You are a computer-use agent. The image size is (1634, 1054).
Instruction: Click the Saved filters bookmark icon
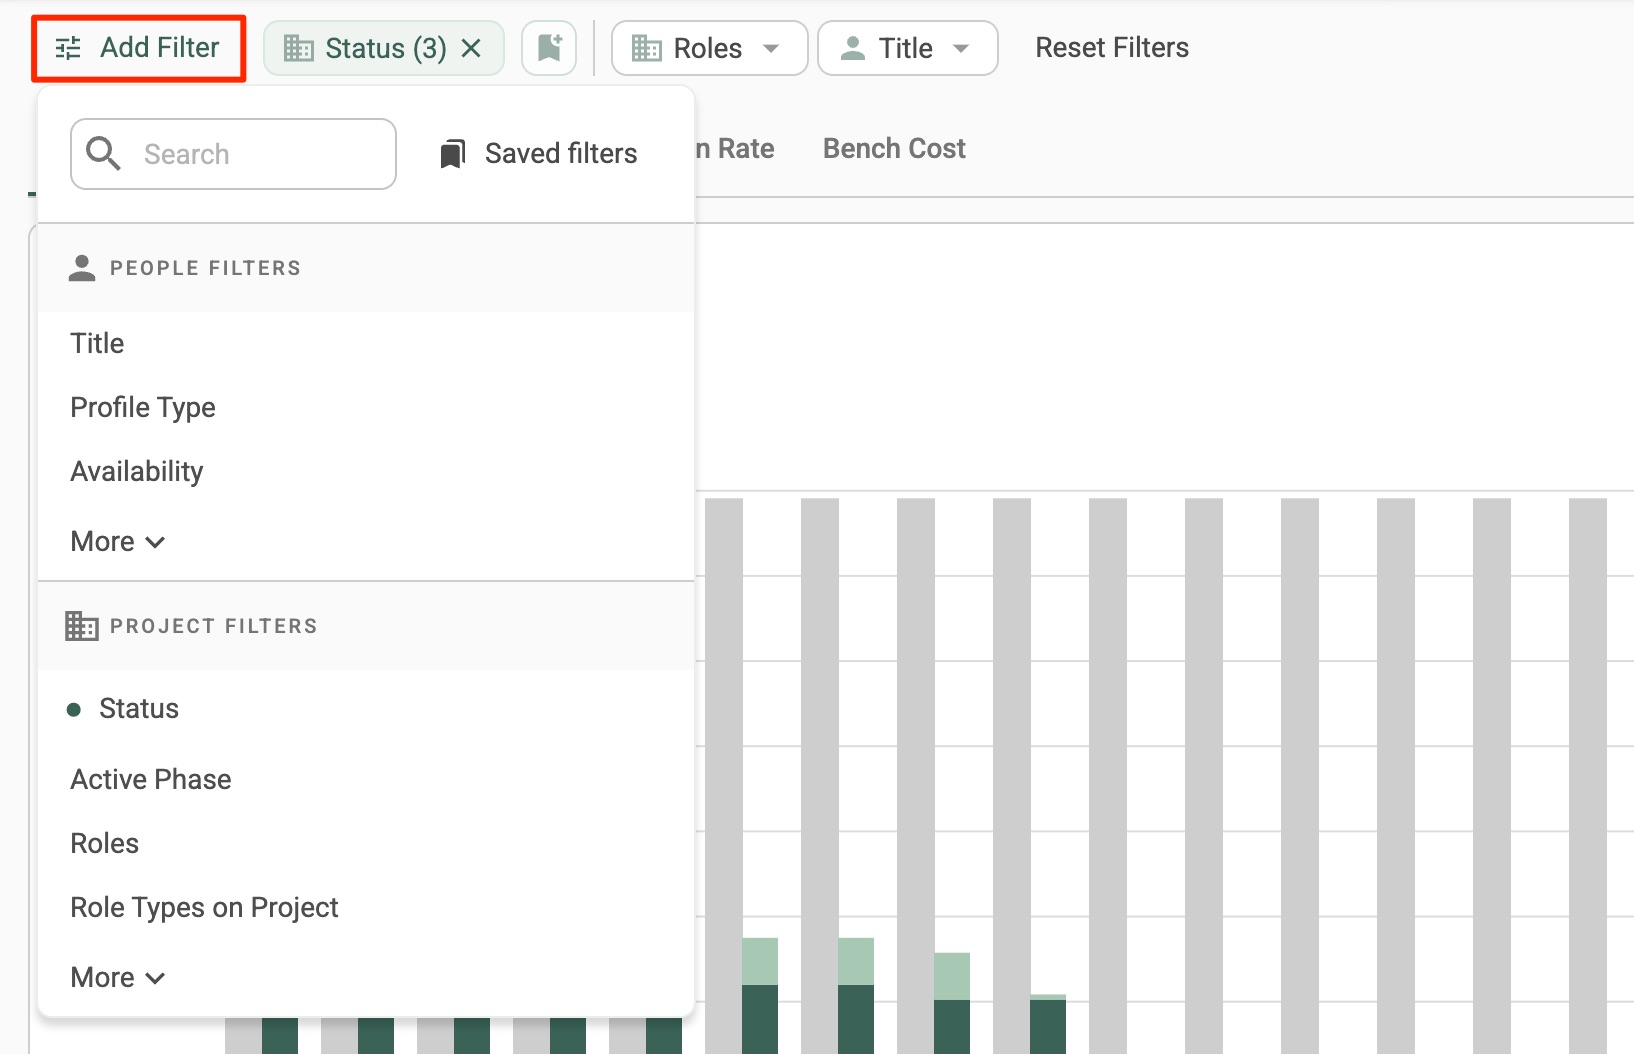pyautogui.click(x=453, y=154)
